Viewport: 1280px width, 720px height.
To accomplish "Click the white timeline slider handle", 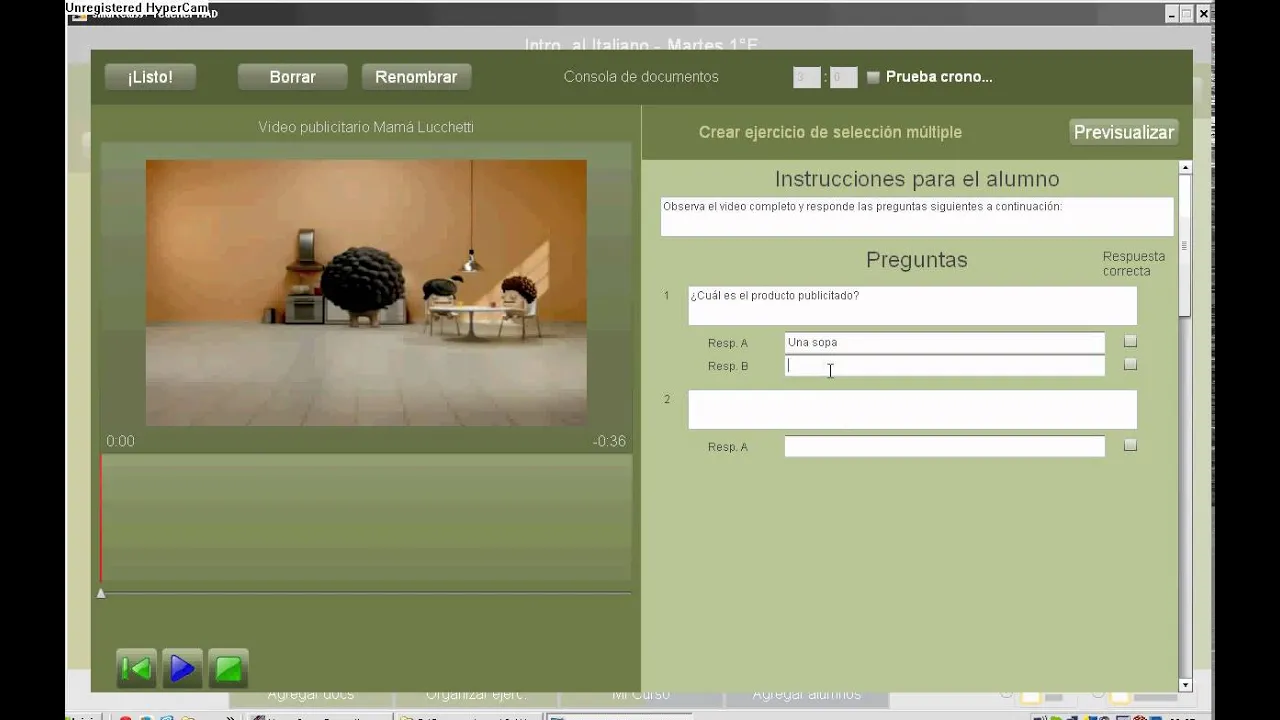I will pyautogui.click(x=101, y=593).
